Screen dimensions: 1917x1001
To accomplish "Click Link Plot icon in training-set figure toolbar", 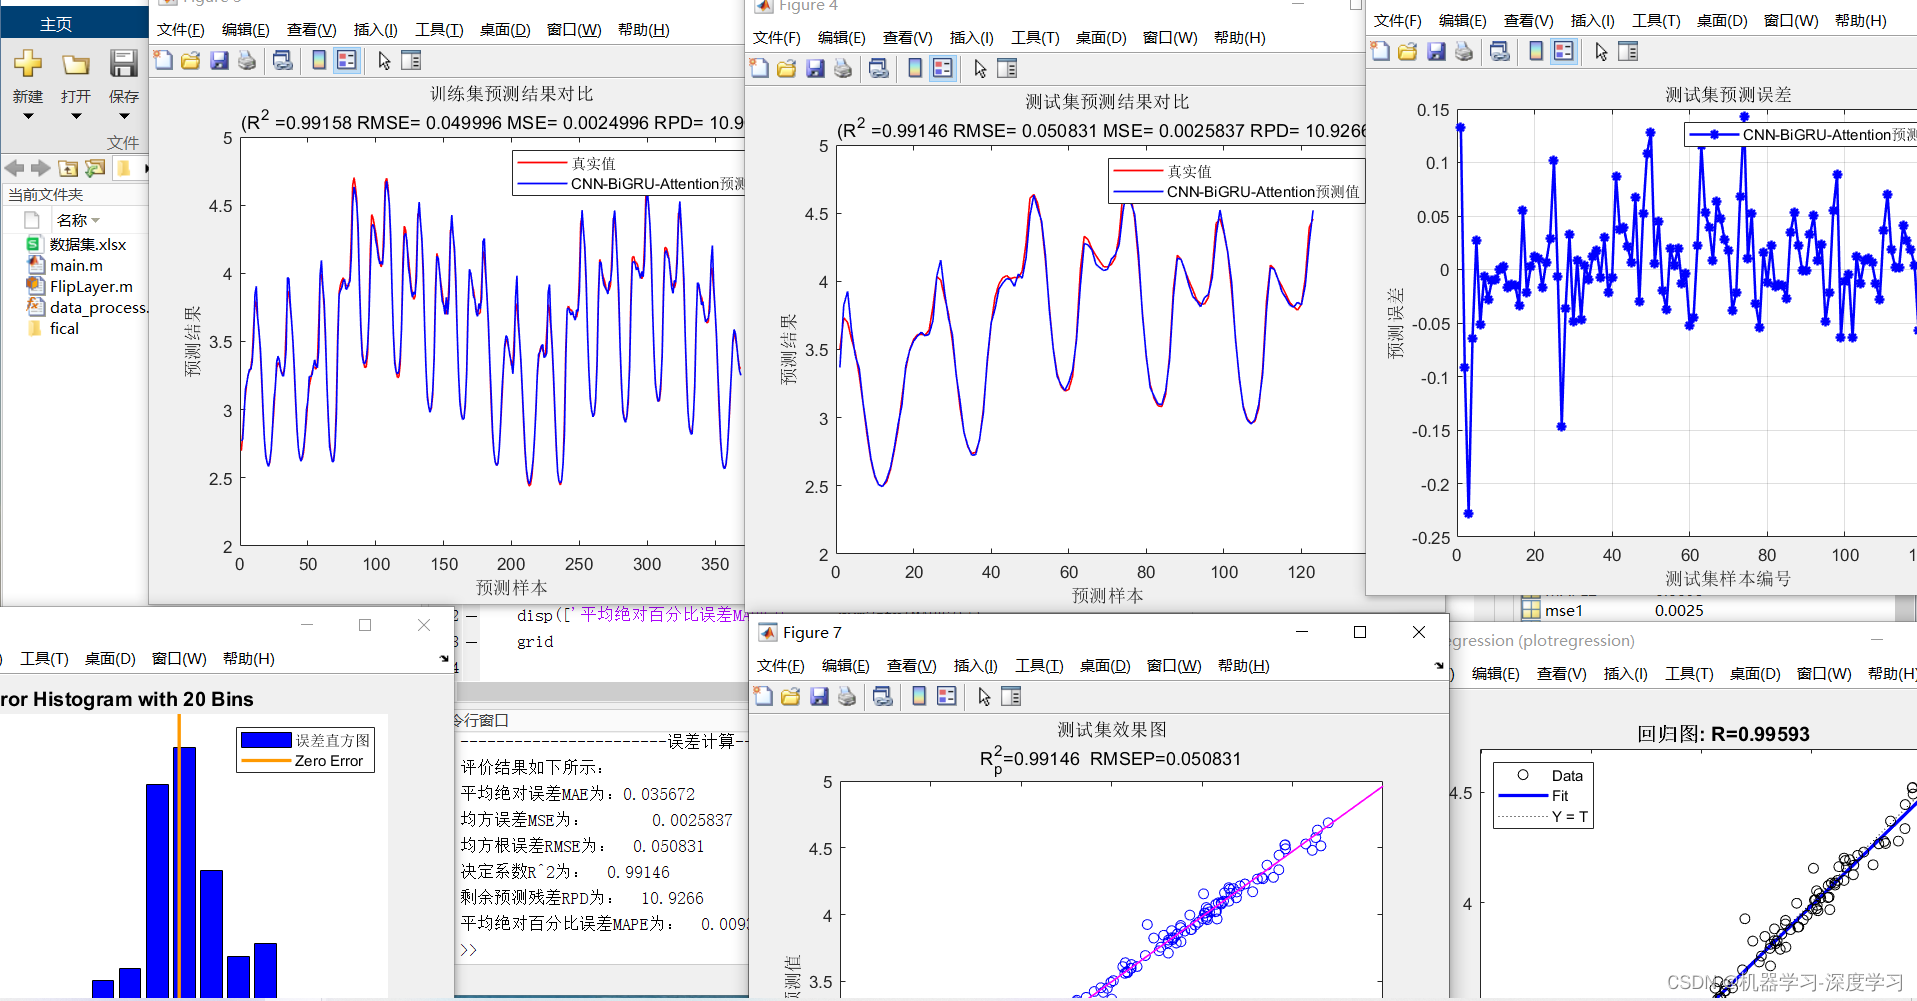I will [283, 61].
